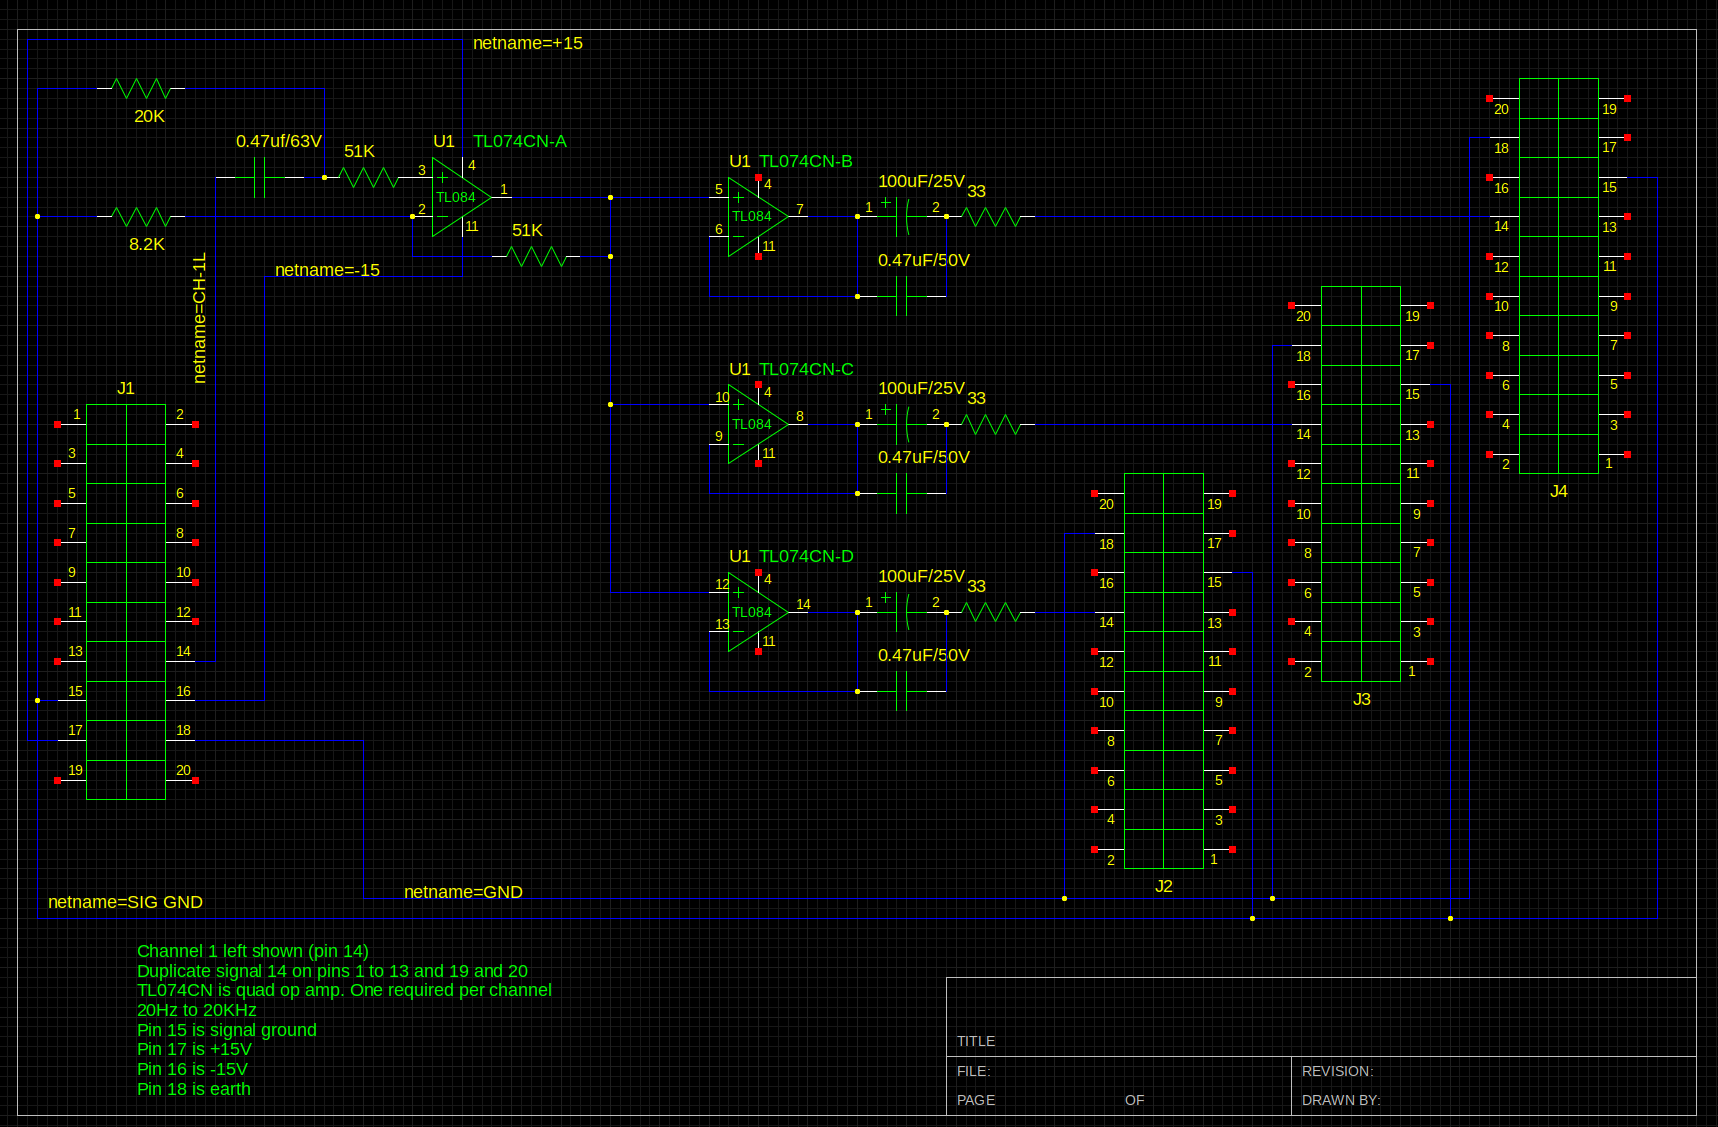Select the TL074CN-A part label
Viewport: 1718px width, 1127px height.
(x=520, y=141)
